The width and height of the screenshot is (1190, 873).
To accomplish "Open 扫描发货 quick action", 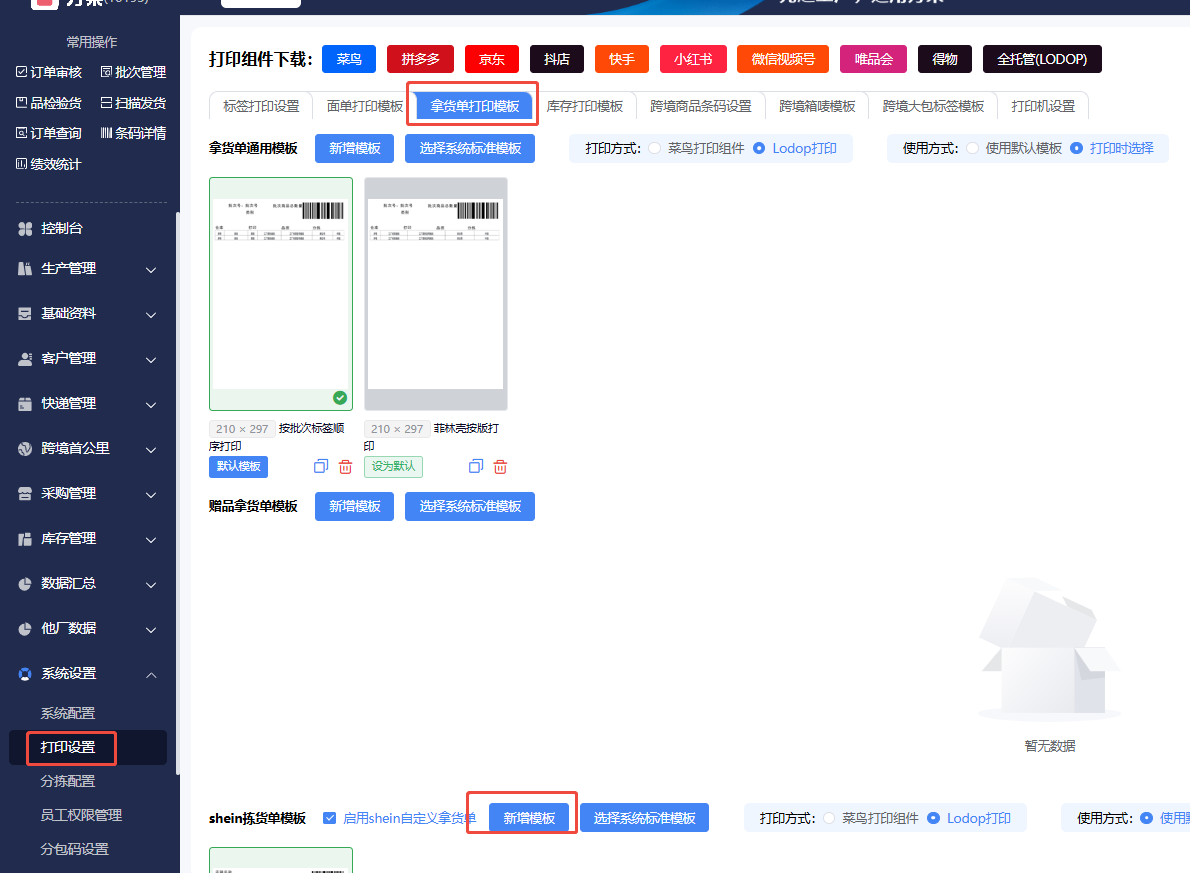I will point(134,102).
